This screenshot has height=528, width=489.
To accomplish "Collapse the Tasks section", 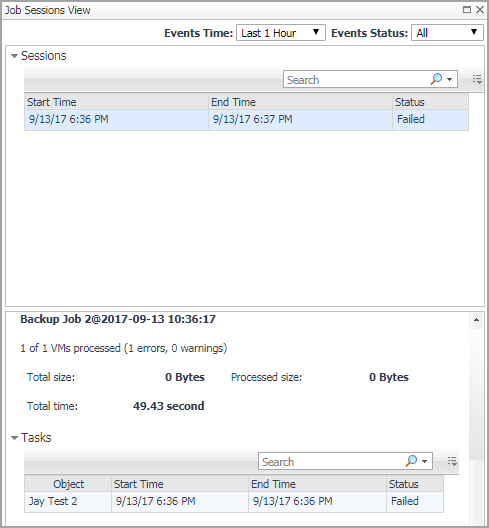I will (x=14, y=438).
